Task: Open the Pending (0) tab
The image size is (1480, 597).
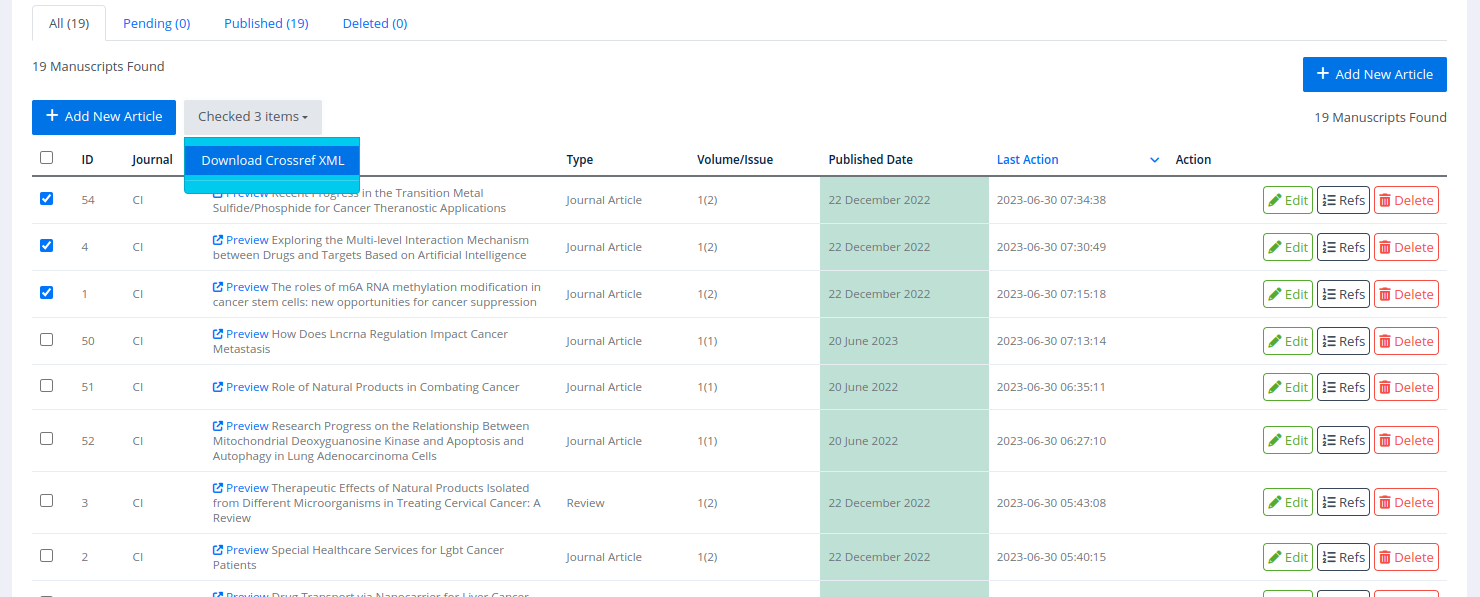Action: pyautogui.click(x=156, y=23)
